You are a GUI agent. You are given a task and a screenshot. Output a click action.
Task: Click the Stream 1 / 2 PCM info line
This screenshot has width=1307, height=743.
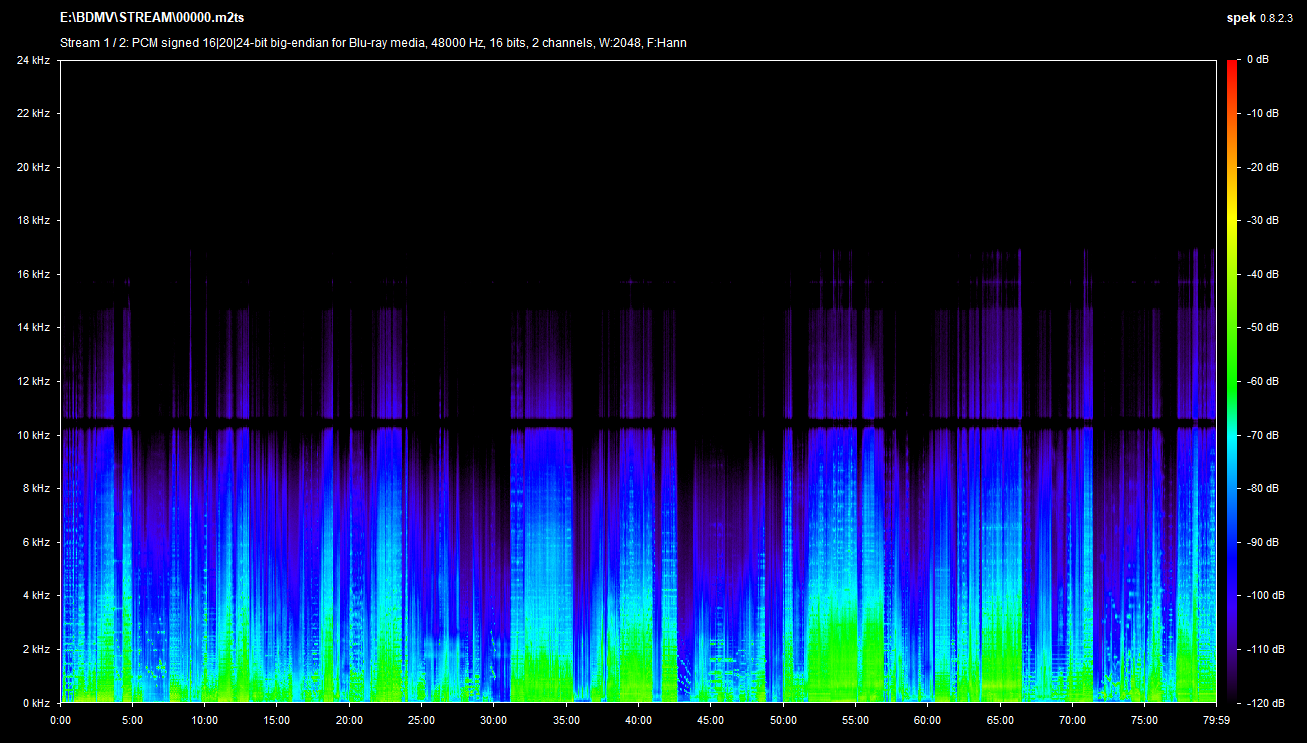tap(373, 43)
